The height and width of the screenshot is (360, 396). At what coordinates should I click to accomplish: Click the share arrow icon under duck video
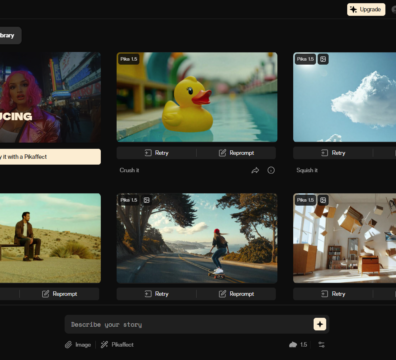coord(255,170)
